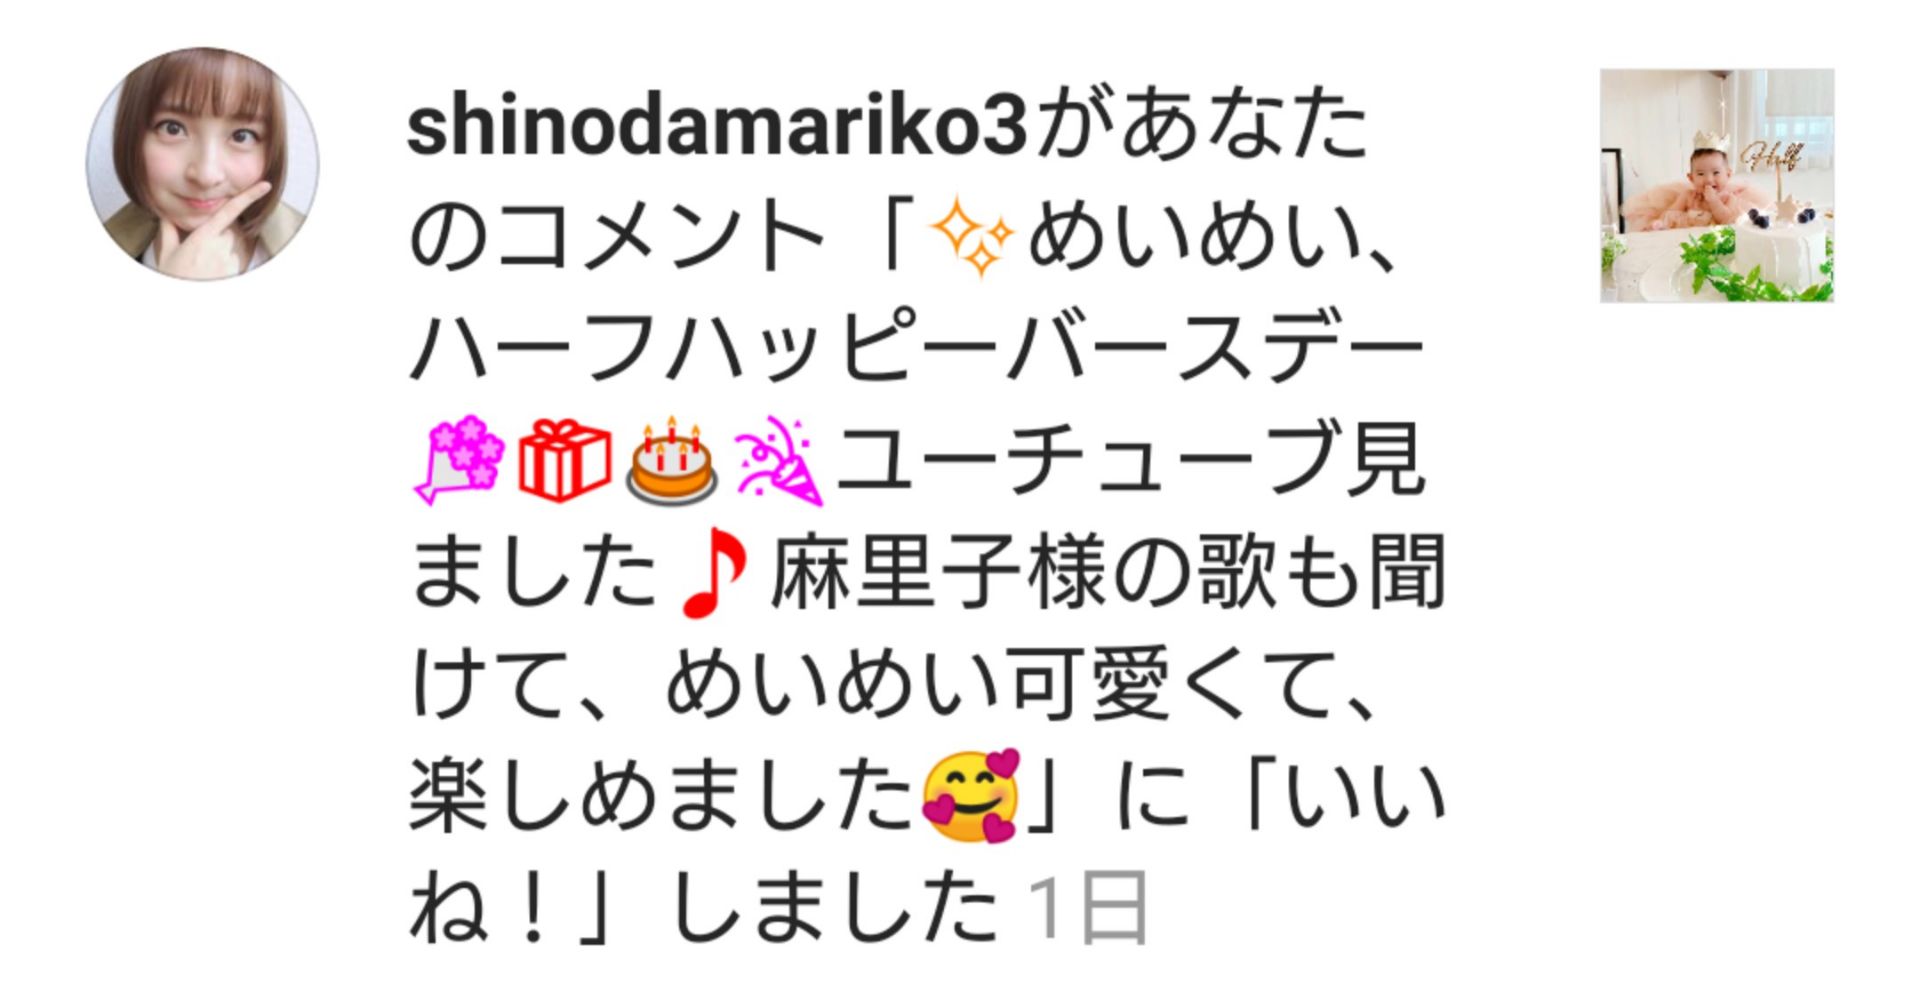
Task: Click the party popper emoji
Action: tap(778, 461)
